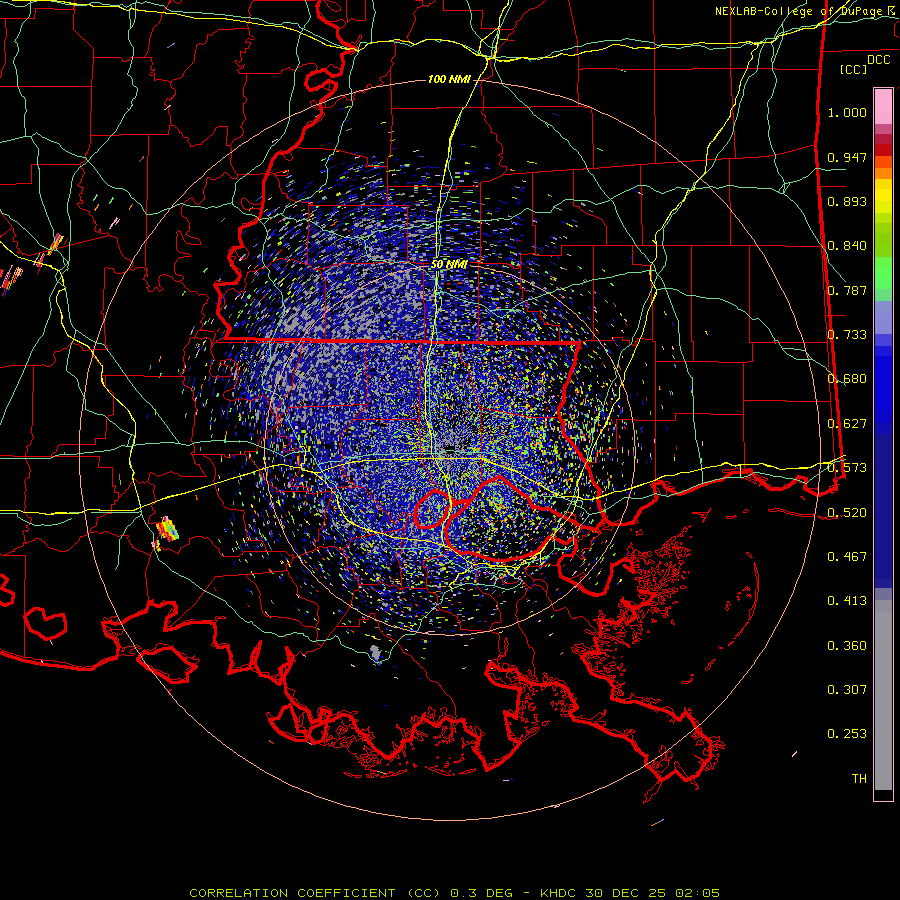Click the DCC product label
Image resolution: width=900 pixels, height=900 pixels.
pos(878,60)
